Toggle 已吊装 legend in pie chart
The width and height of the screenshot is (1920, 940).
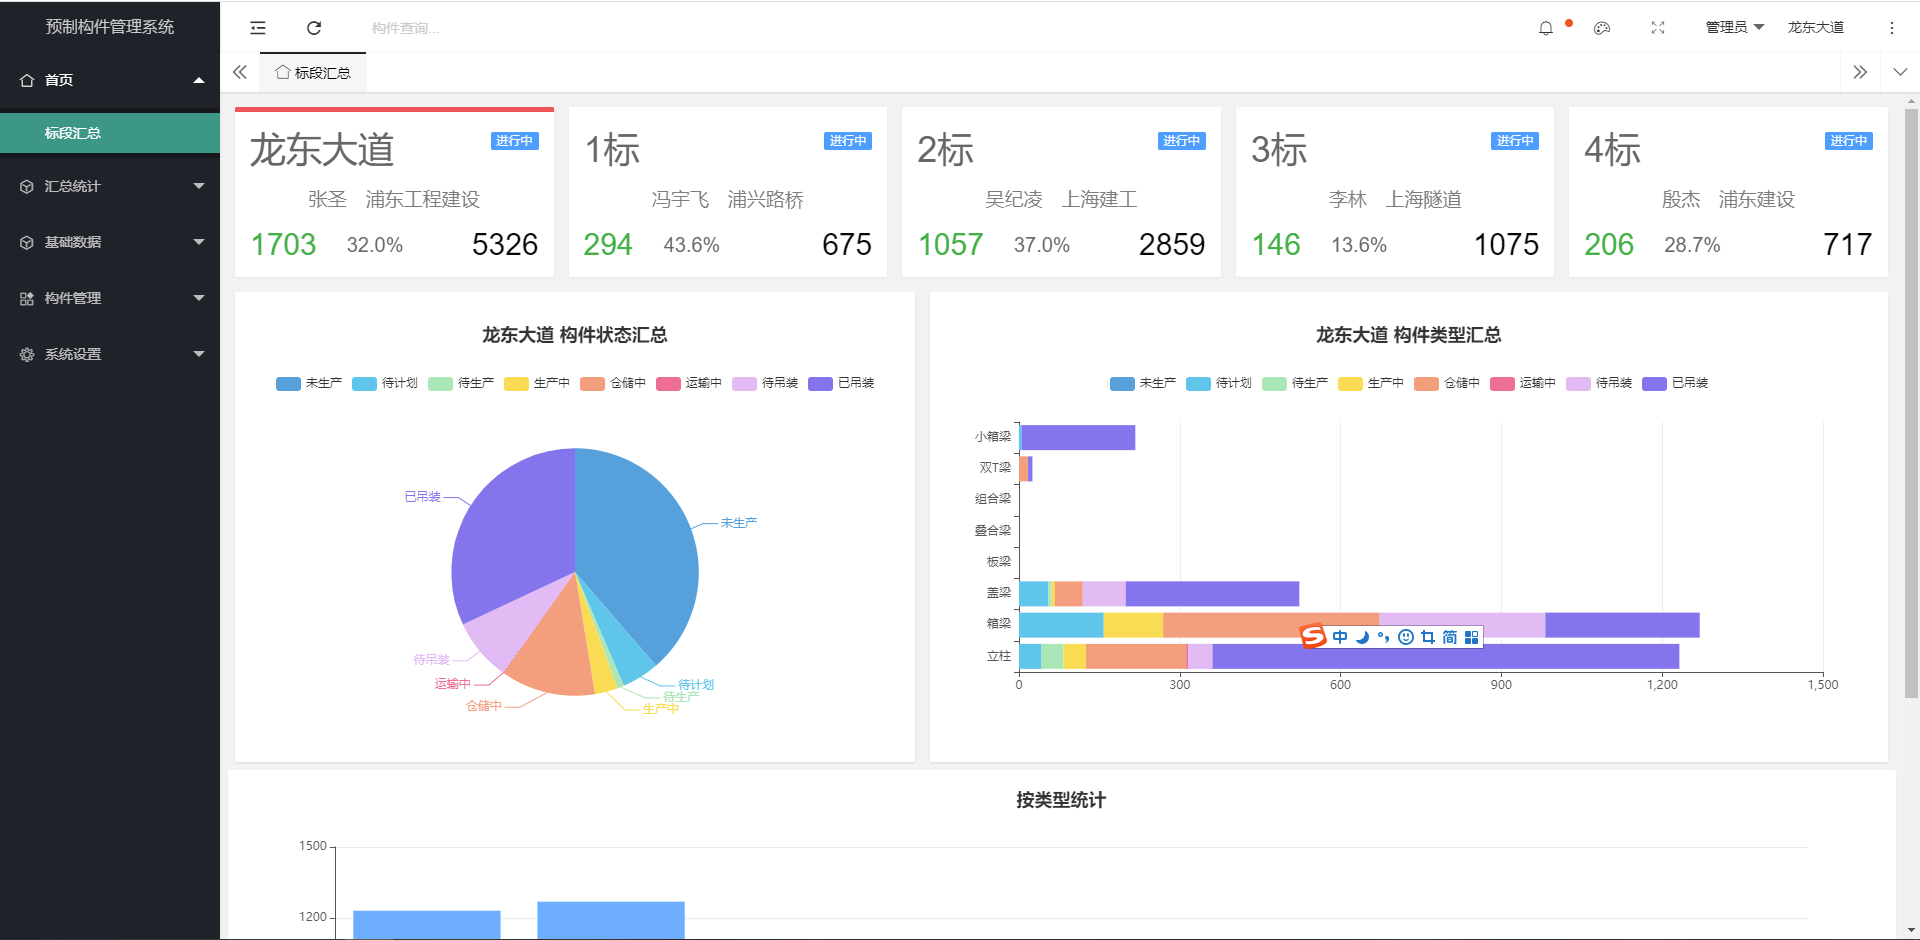click(841, 383)
